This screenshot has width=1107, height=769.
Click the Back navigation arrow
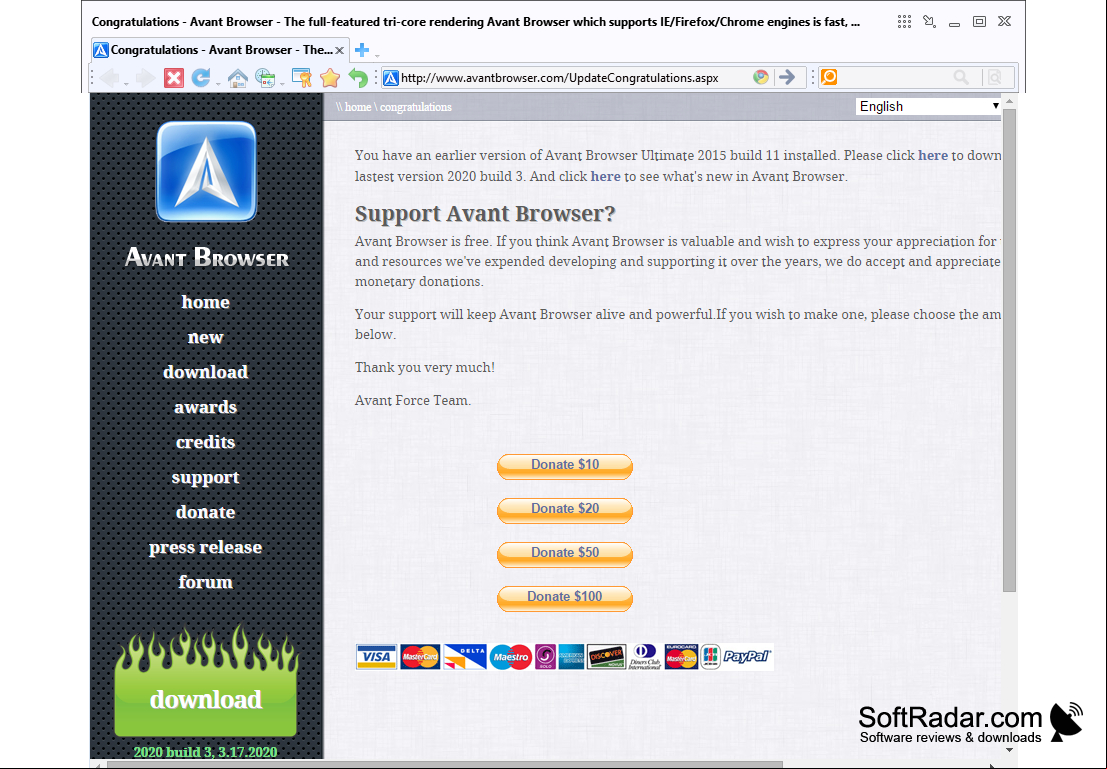coord(109,78)
